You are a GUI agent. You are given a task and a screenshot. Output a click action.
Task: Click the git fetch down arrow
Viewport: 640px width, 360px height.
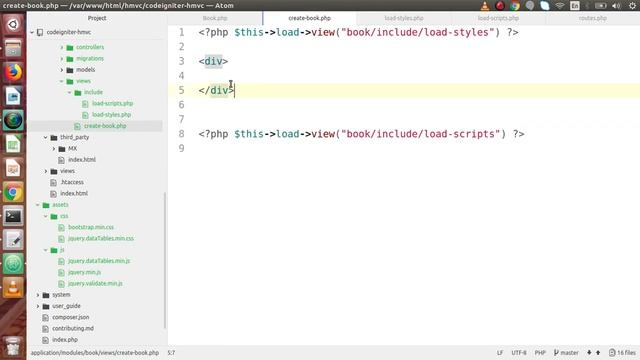coord(589,353)
